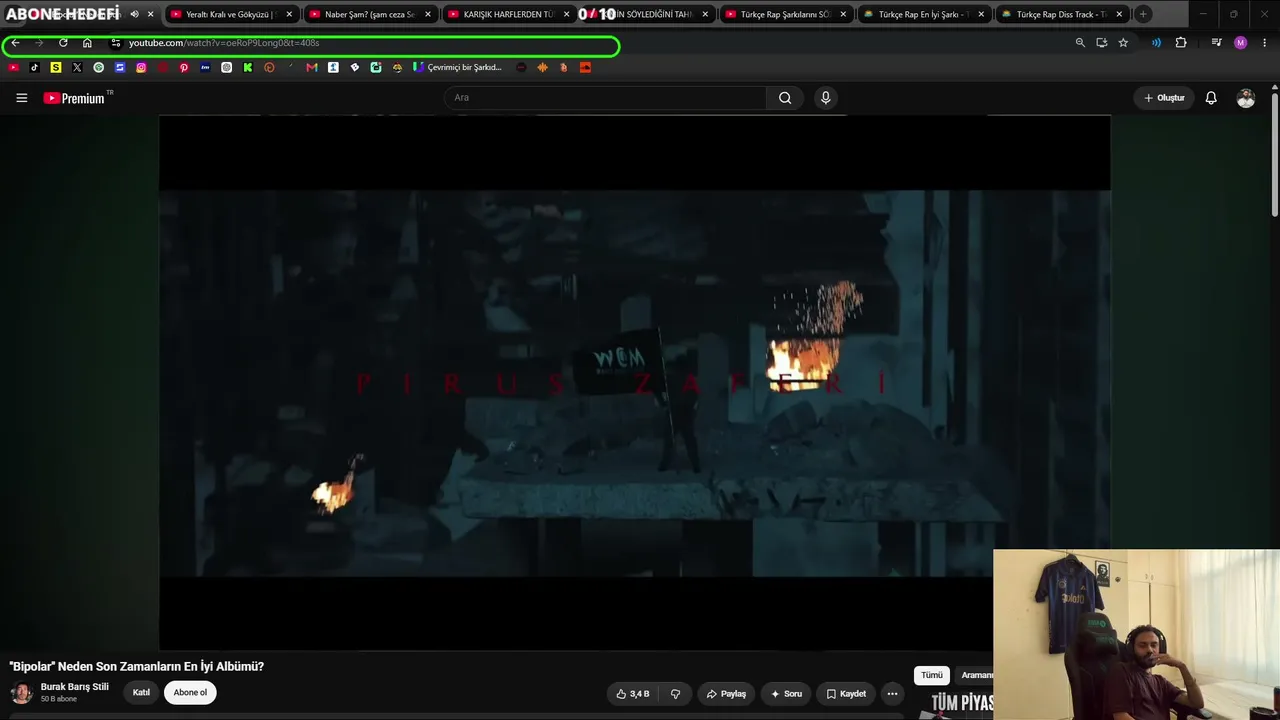This screenshot has height=720, width=1280.
Task: Open the TikTok bookmark
Action: 34,68
